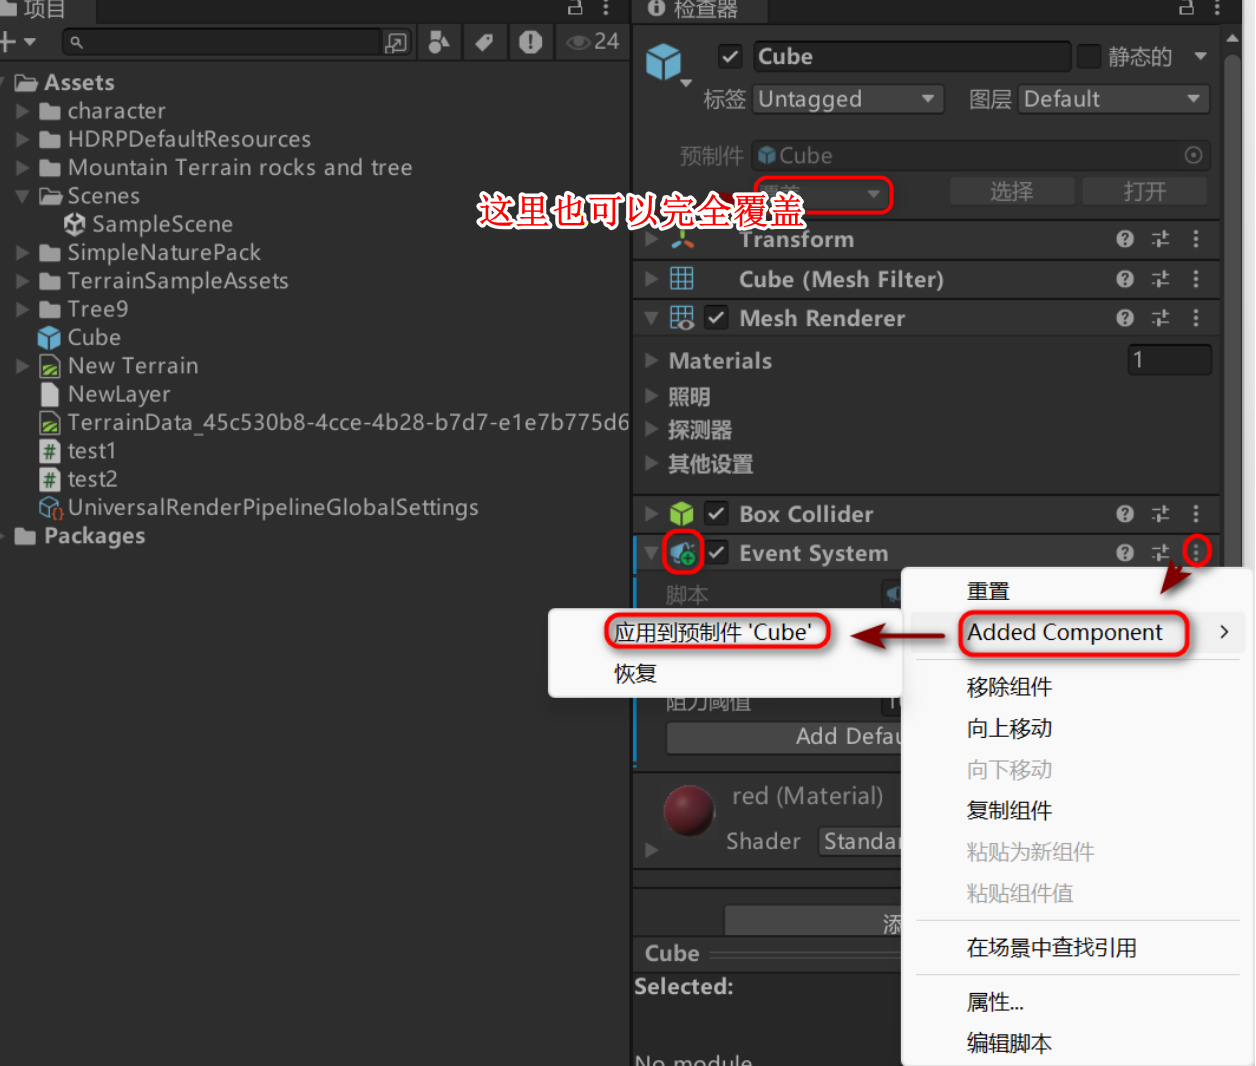This screenshot has height=1066, width=1256.
Task: Open the Added Component submenu
Action: click(x=1078, y=632)
